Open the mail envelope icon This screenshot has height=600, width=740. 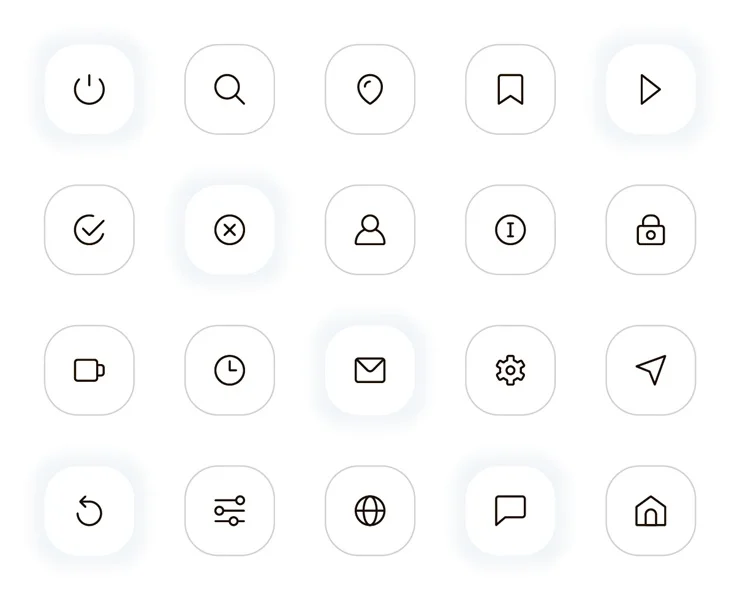370,370
